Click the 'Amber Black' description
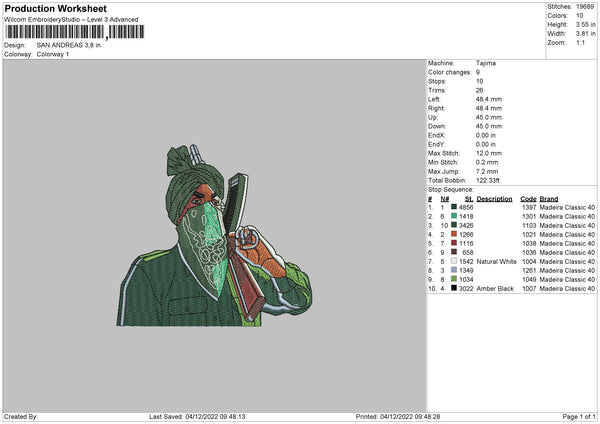This screenshot has height=424, width=600. [x=495, y=289]
